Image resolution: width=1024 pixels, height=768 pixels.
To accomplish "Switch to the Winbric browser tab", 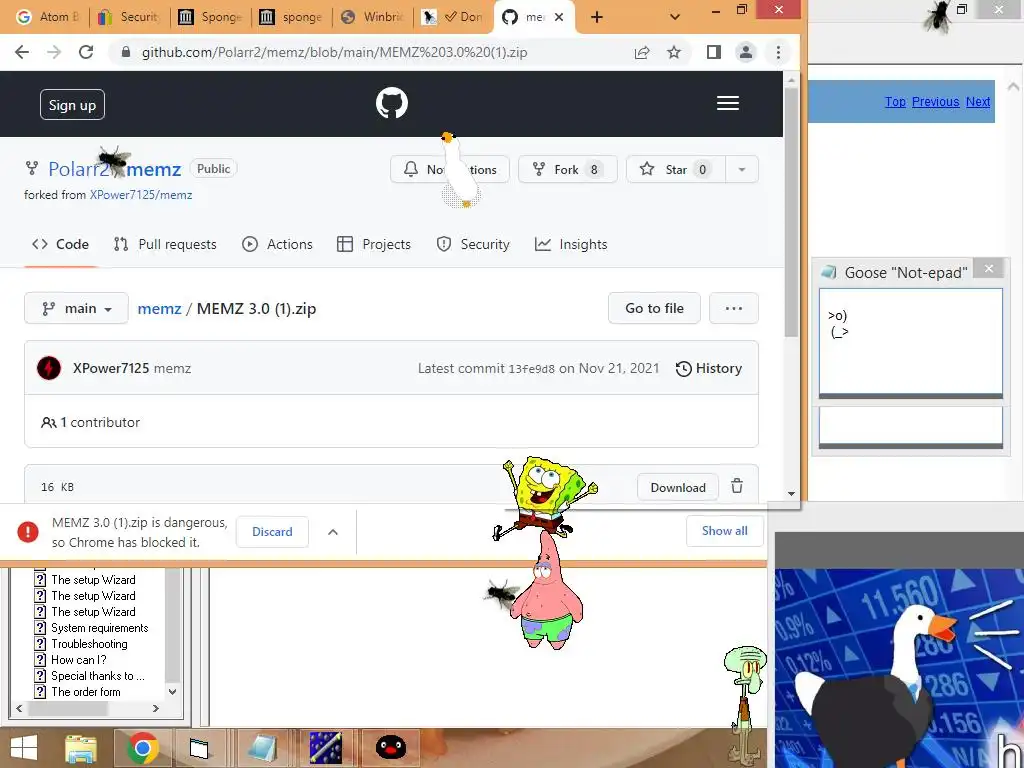I will coord(373,18).
